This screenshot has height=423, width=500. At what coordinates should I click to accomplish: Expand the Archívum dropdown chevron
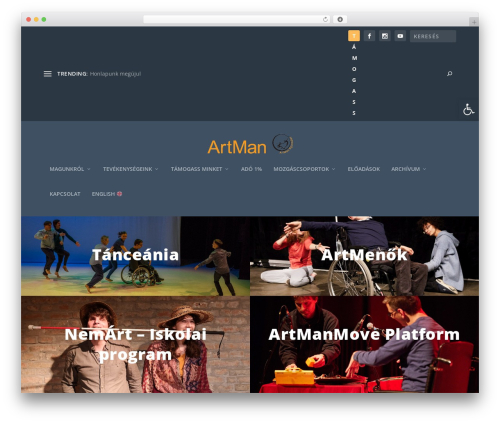tap(424, 169)
